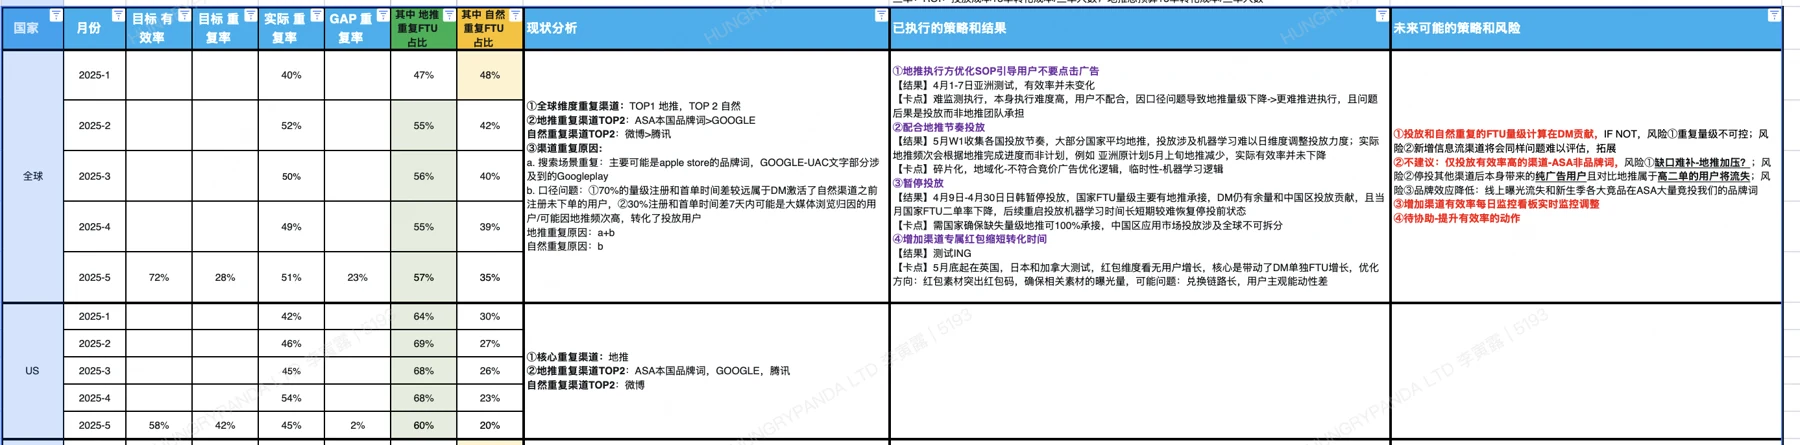Click the 64% cell
Viewport: 1800px width, 445px height.
pyautogui.click(x=424, y=316)
